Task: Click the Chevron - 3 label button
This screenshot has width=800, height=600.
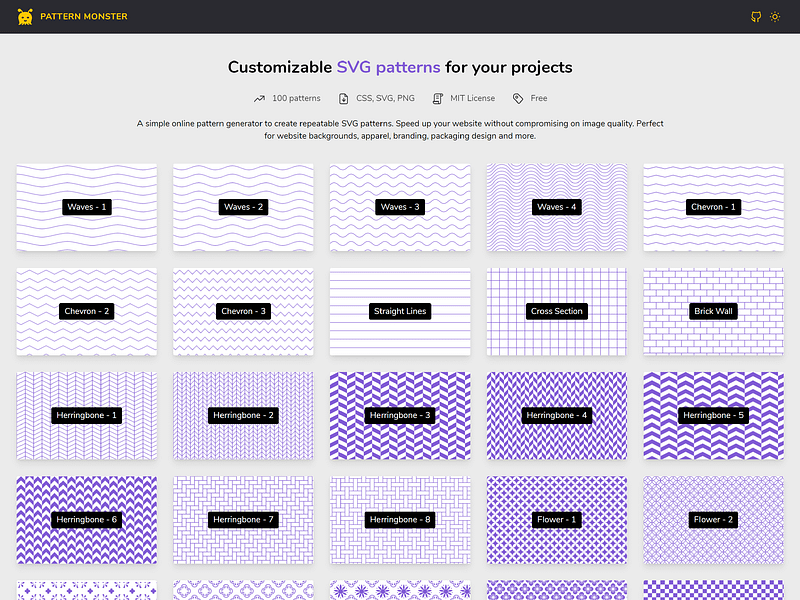Action: coord(243,311)
